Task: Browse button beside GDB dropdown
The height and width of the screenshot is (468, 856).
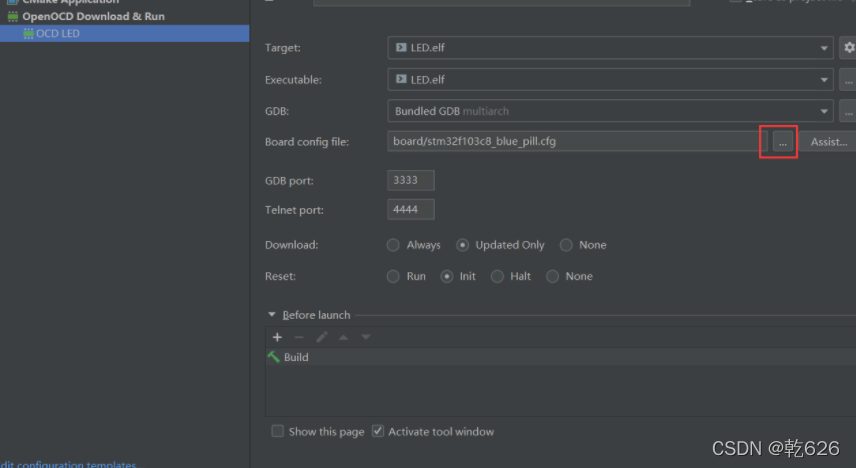Action: point(848,111)
